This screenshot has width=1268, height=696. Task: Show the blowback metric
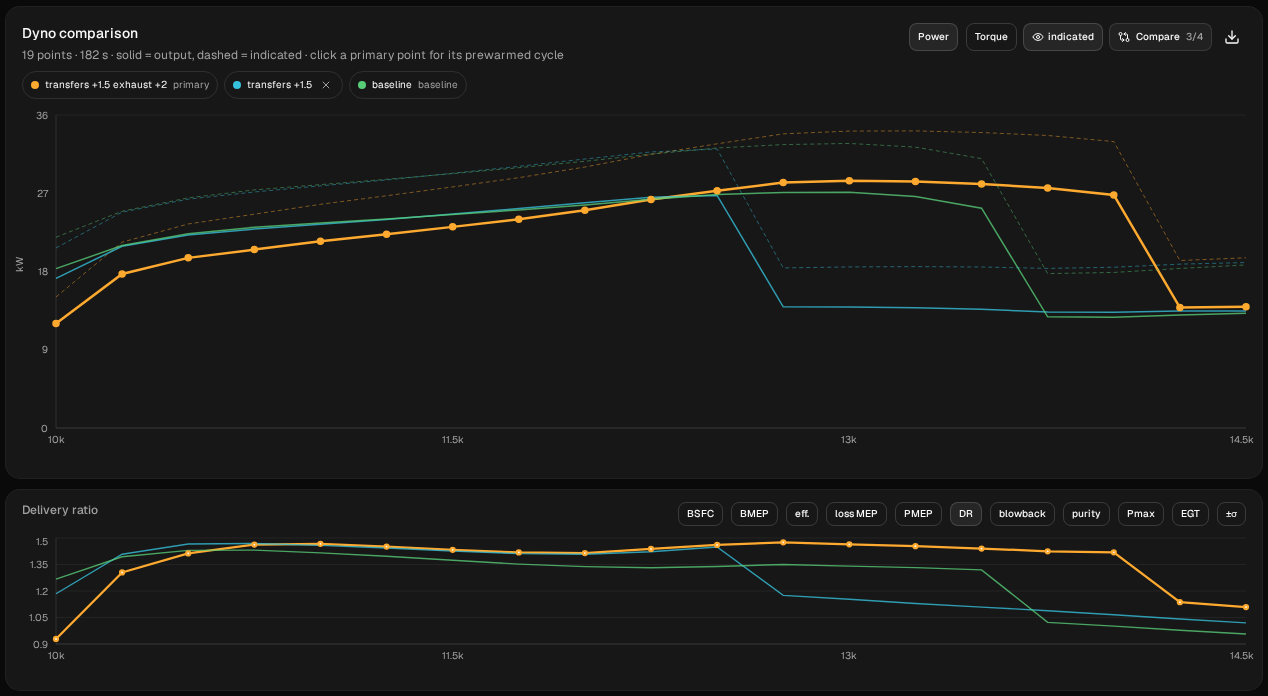click(1022, 514)
